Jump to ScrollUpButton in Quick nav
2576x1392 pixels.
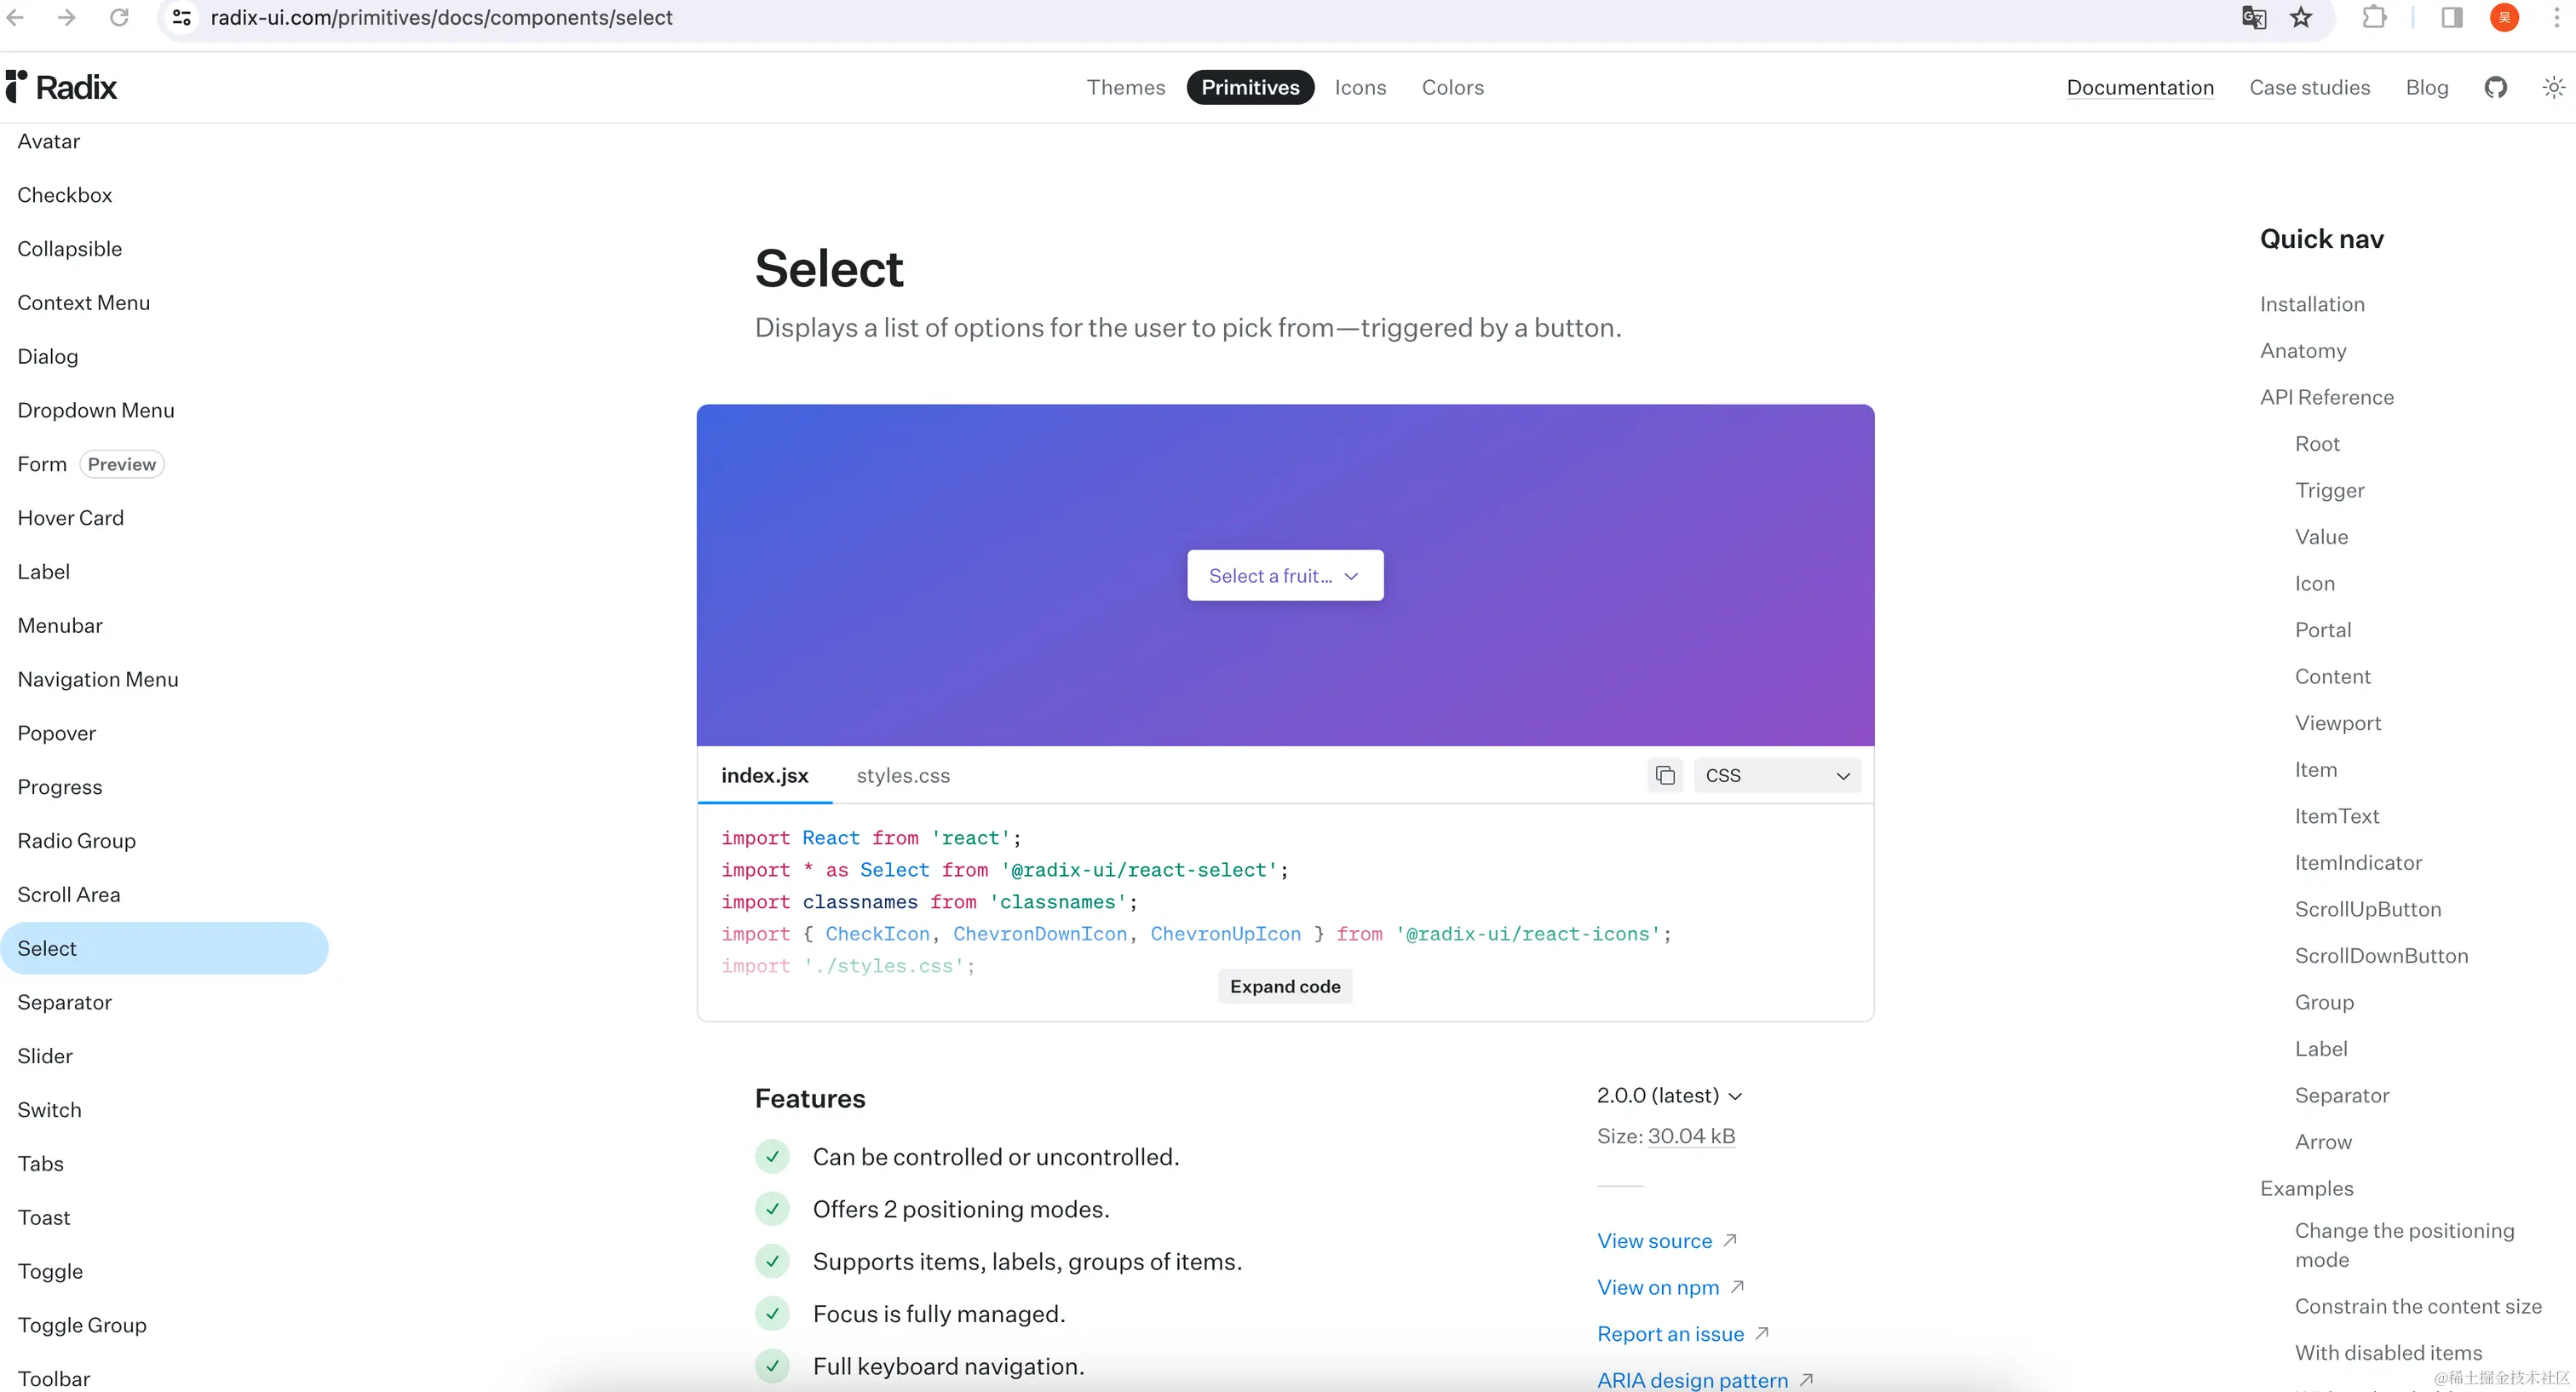pos(2368,909)
